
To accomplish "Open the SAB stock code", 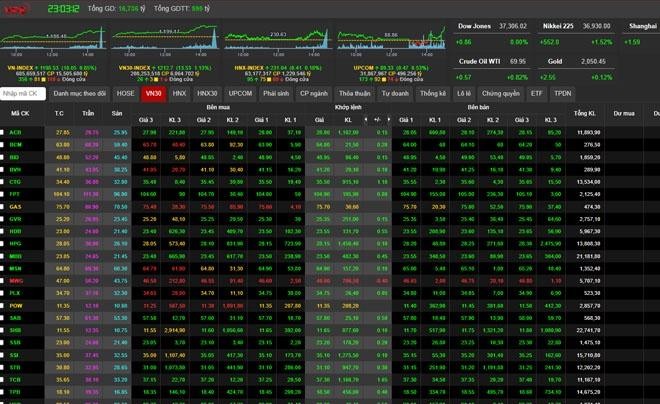I will [15, 318].
